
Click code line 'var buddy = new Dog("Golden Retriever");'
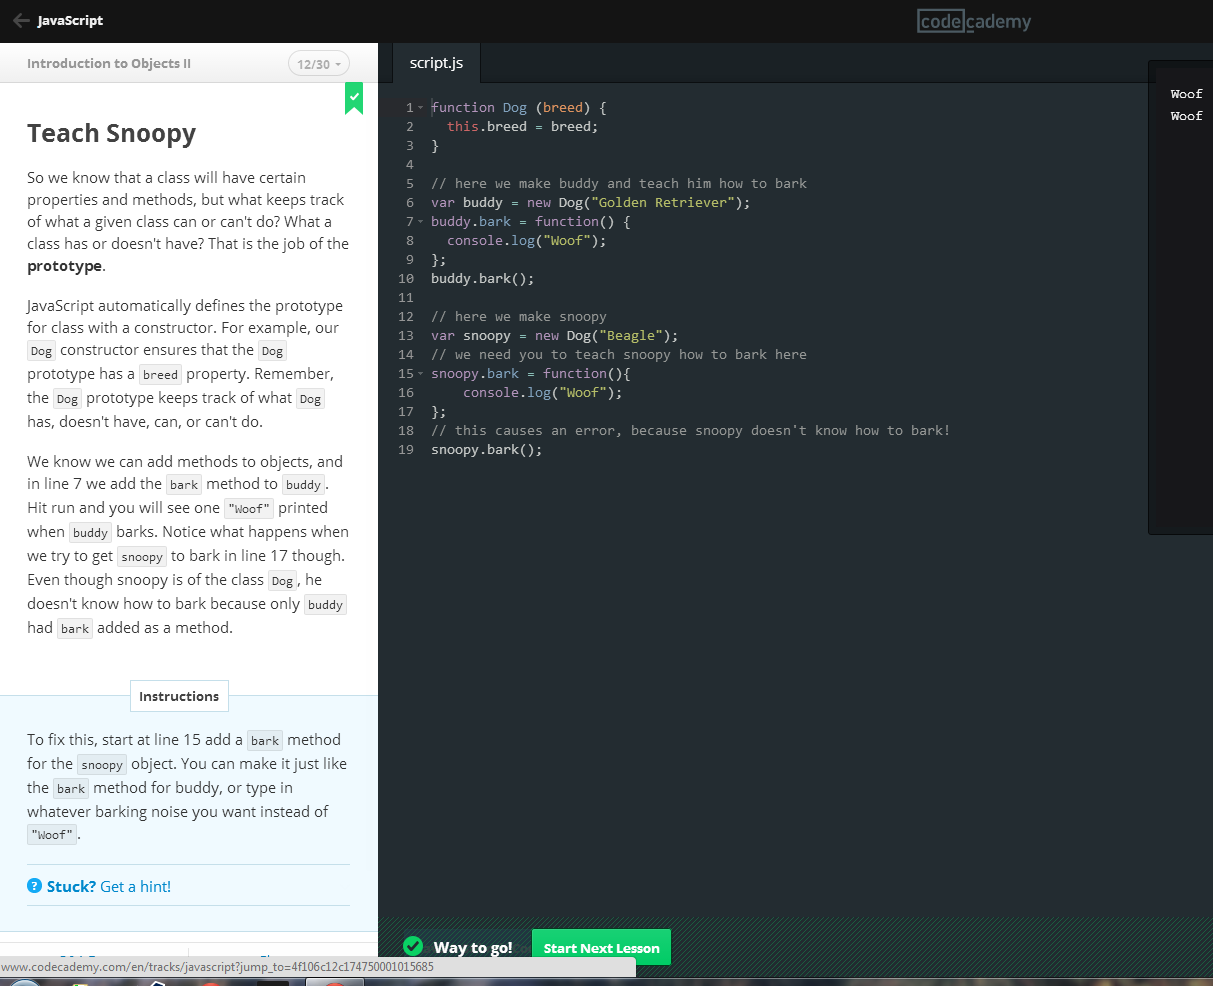[x=590, y=202]
